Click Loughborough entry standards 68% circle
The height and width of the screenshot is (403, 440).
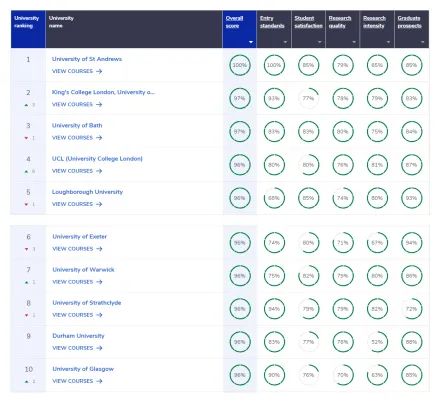(x=274, y=198)
